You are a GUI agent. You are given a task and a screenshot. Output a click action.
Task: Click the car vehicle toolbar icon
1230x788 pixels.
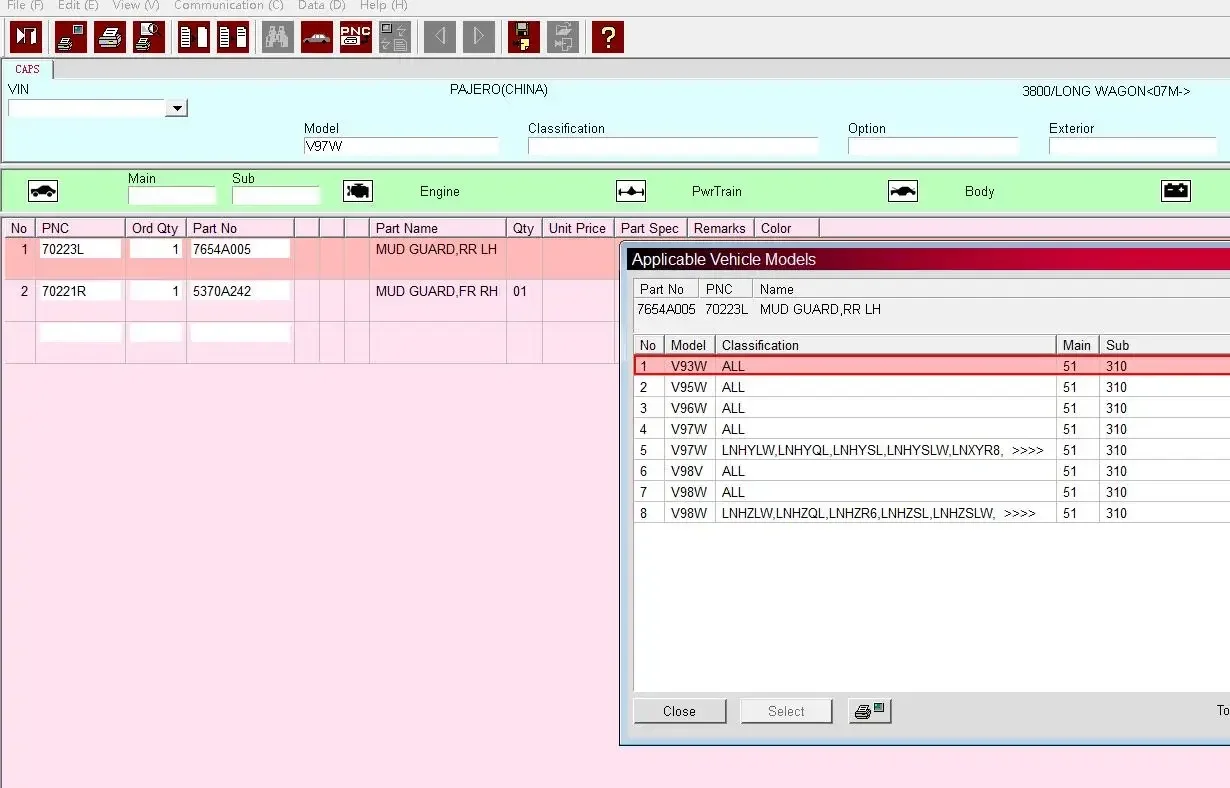pos(316,37)
